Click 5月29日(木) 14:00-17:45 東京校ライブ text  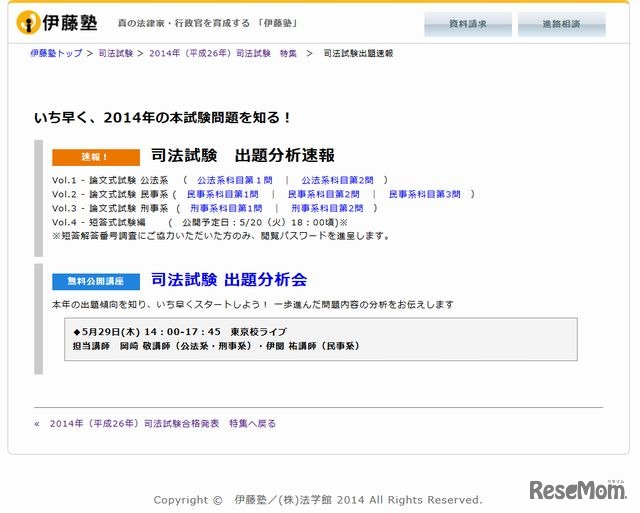(x=180, y=332)
